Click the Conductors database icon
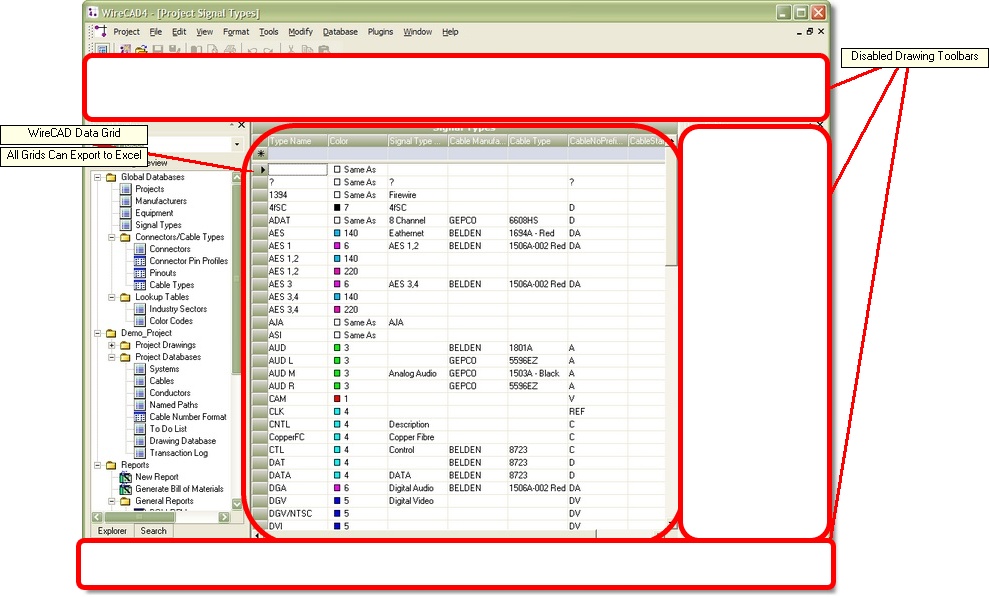This screenshot has width=989, height=597. [x=139, y=393]
